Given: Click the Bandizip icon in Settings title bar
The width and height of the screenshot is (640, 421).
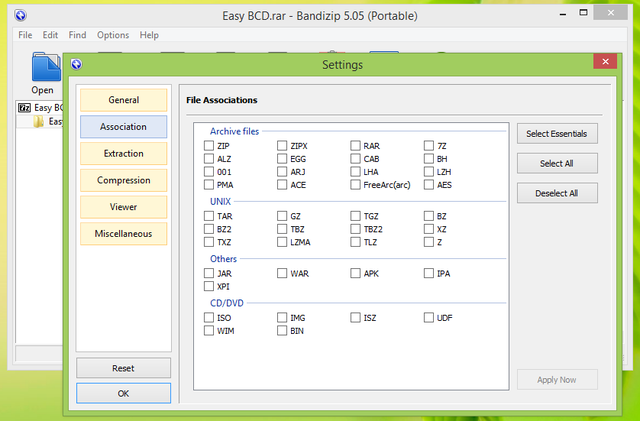Looking at the screenshot, I should pos(76,65).
